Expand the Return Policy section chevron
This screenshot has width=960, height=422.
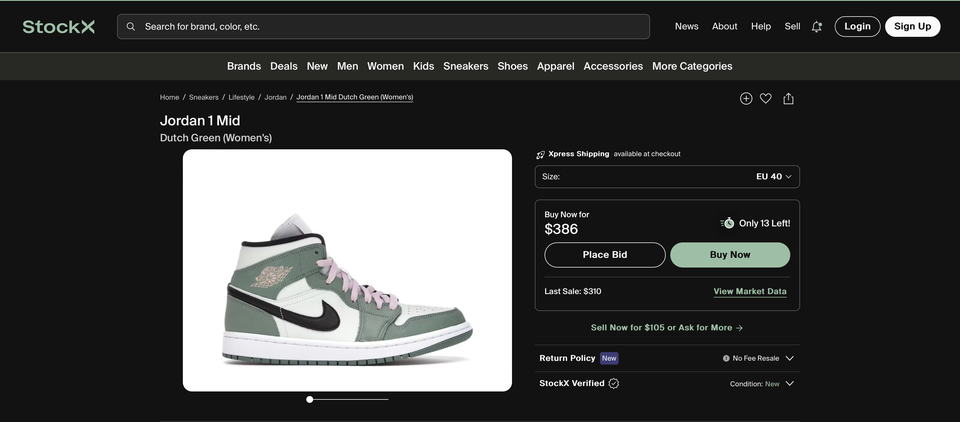(x=790, y=358)
